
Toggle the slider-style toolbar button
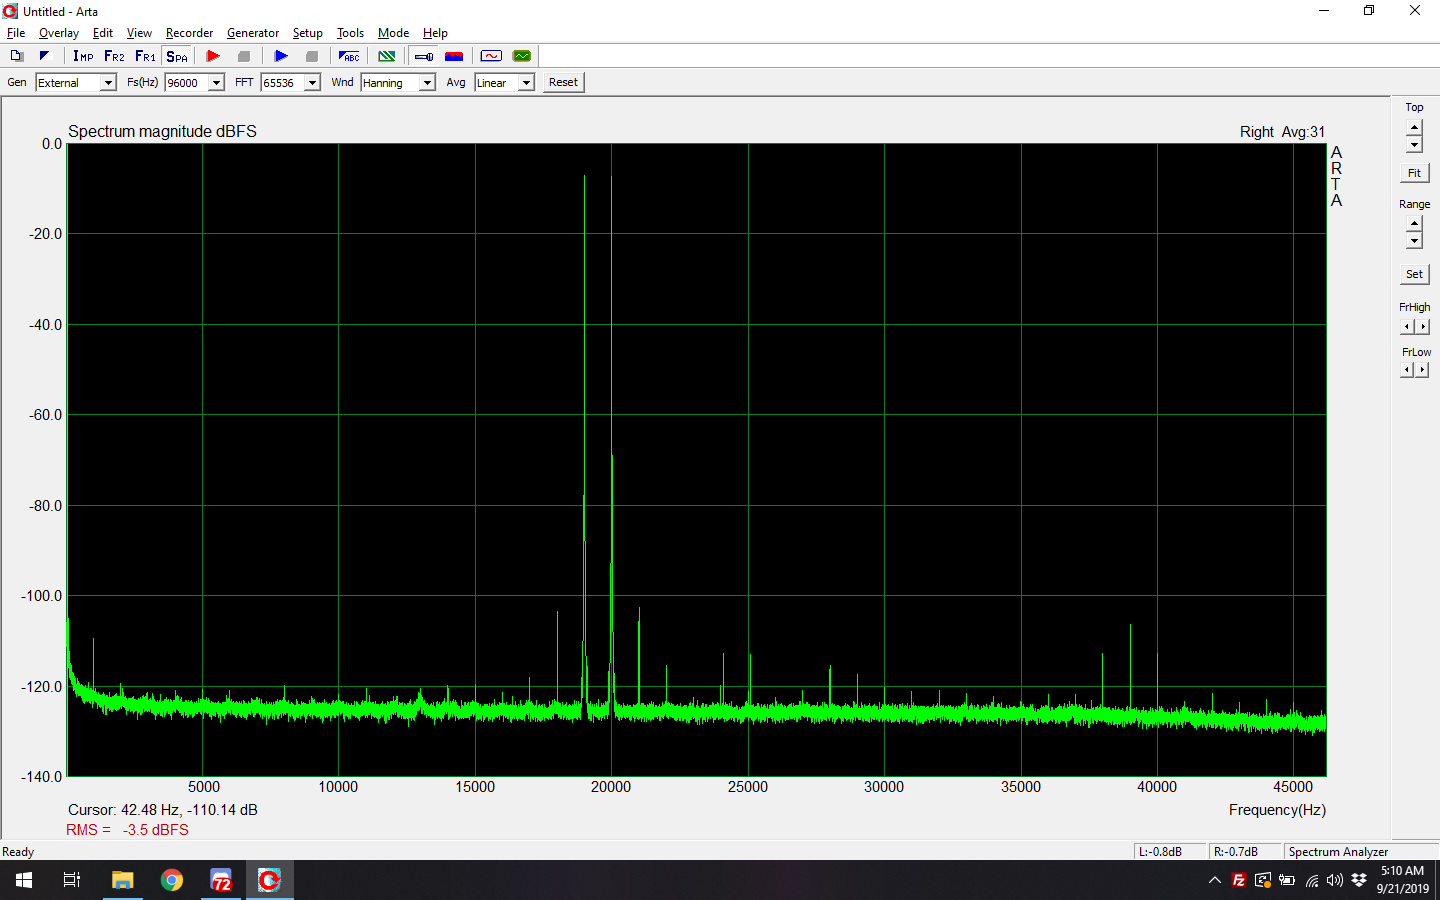424,56
